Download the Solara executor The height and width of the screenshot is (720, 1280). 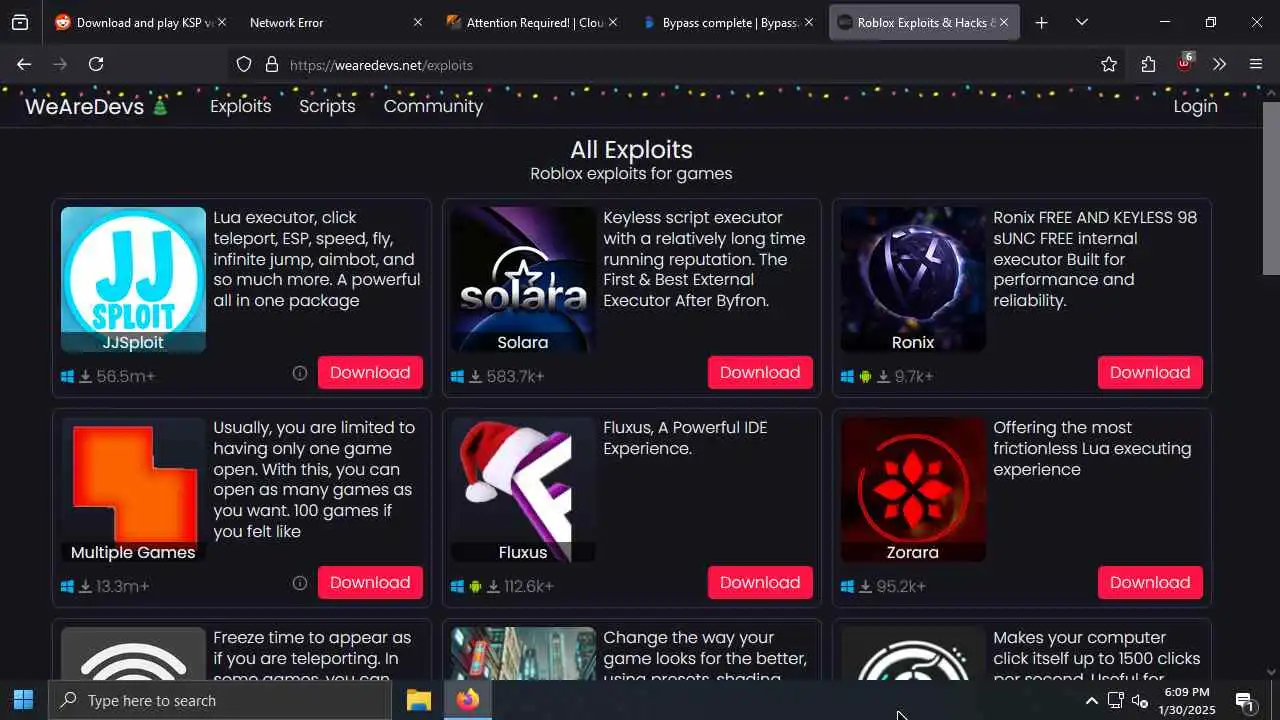click(760, 372)
